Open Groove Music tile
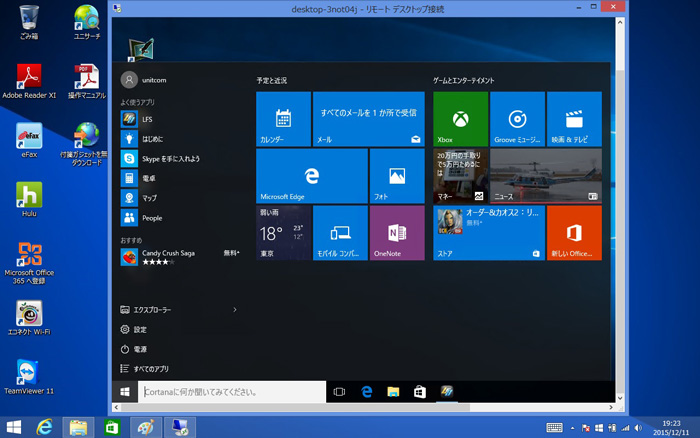This screenshot has height=438, width=700. tap(517, 119)
